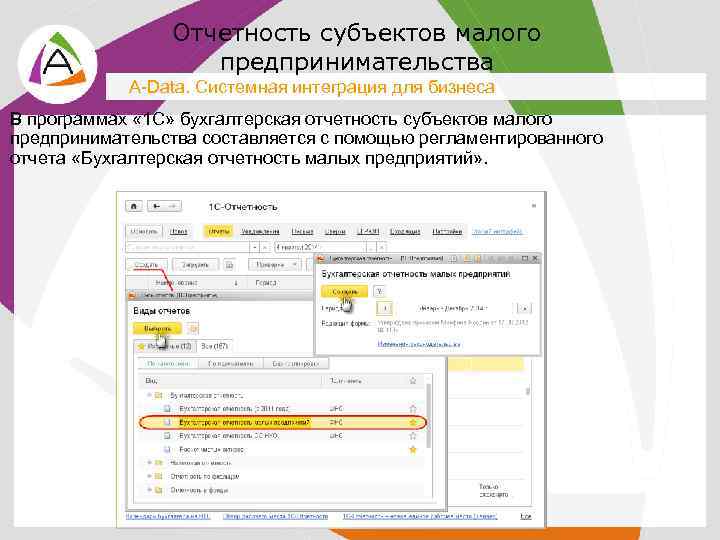
Task: Clear the period field with x button
Action: (x=382, y=248)
